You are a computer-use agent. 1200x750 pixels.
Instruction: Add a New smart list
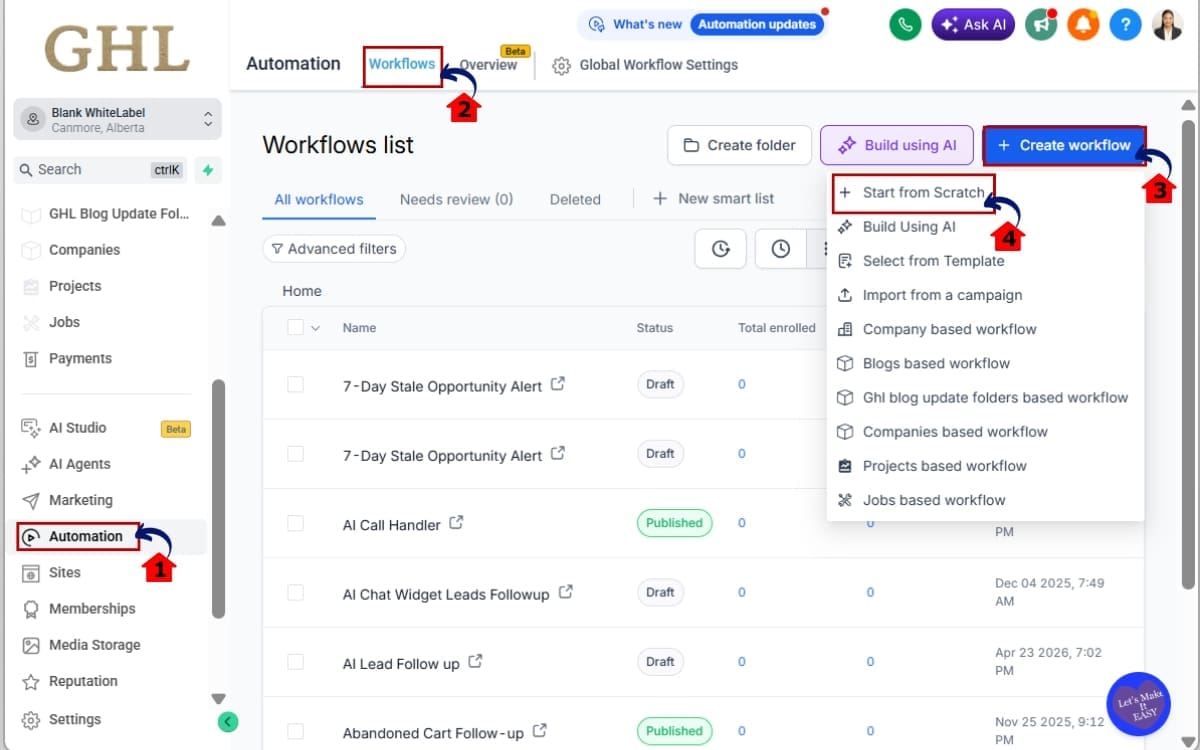pyautogui.click(x=713, y=199)
